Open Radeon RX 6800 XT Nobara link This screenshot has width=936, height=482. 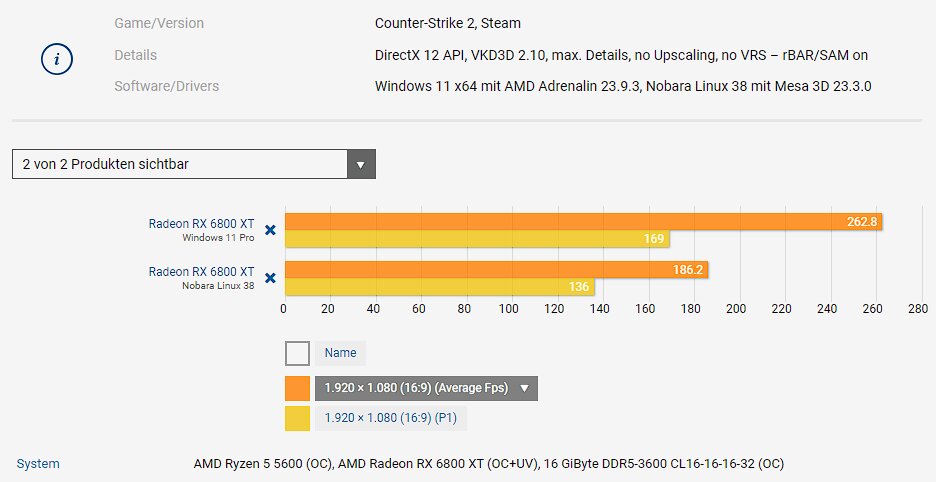point(201,271)
